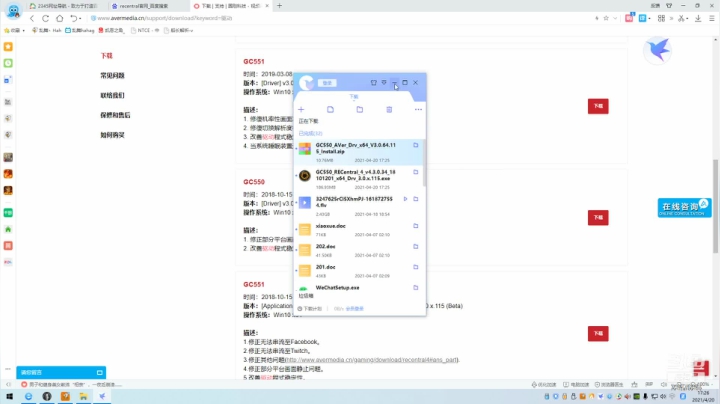Click the address bar URL field

point(340,18)
